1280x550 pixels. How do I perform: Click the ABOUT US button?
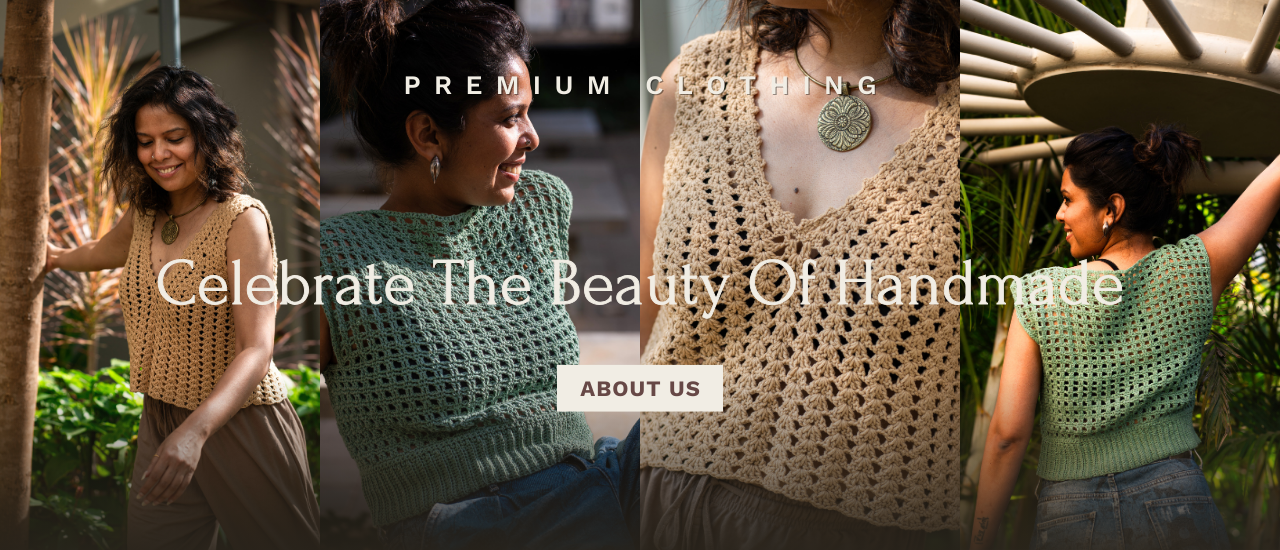[x=640, y=388]
